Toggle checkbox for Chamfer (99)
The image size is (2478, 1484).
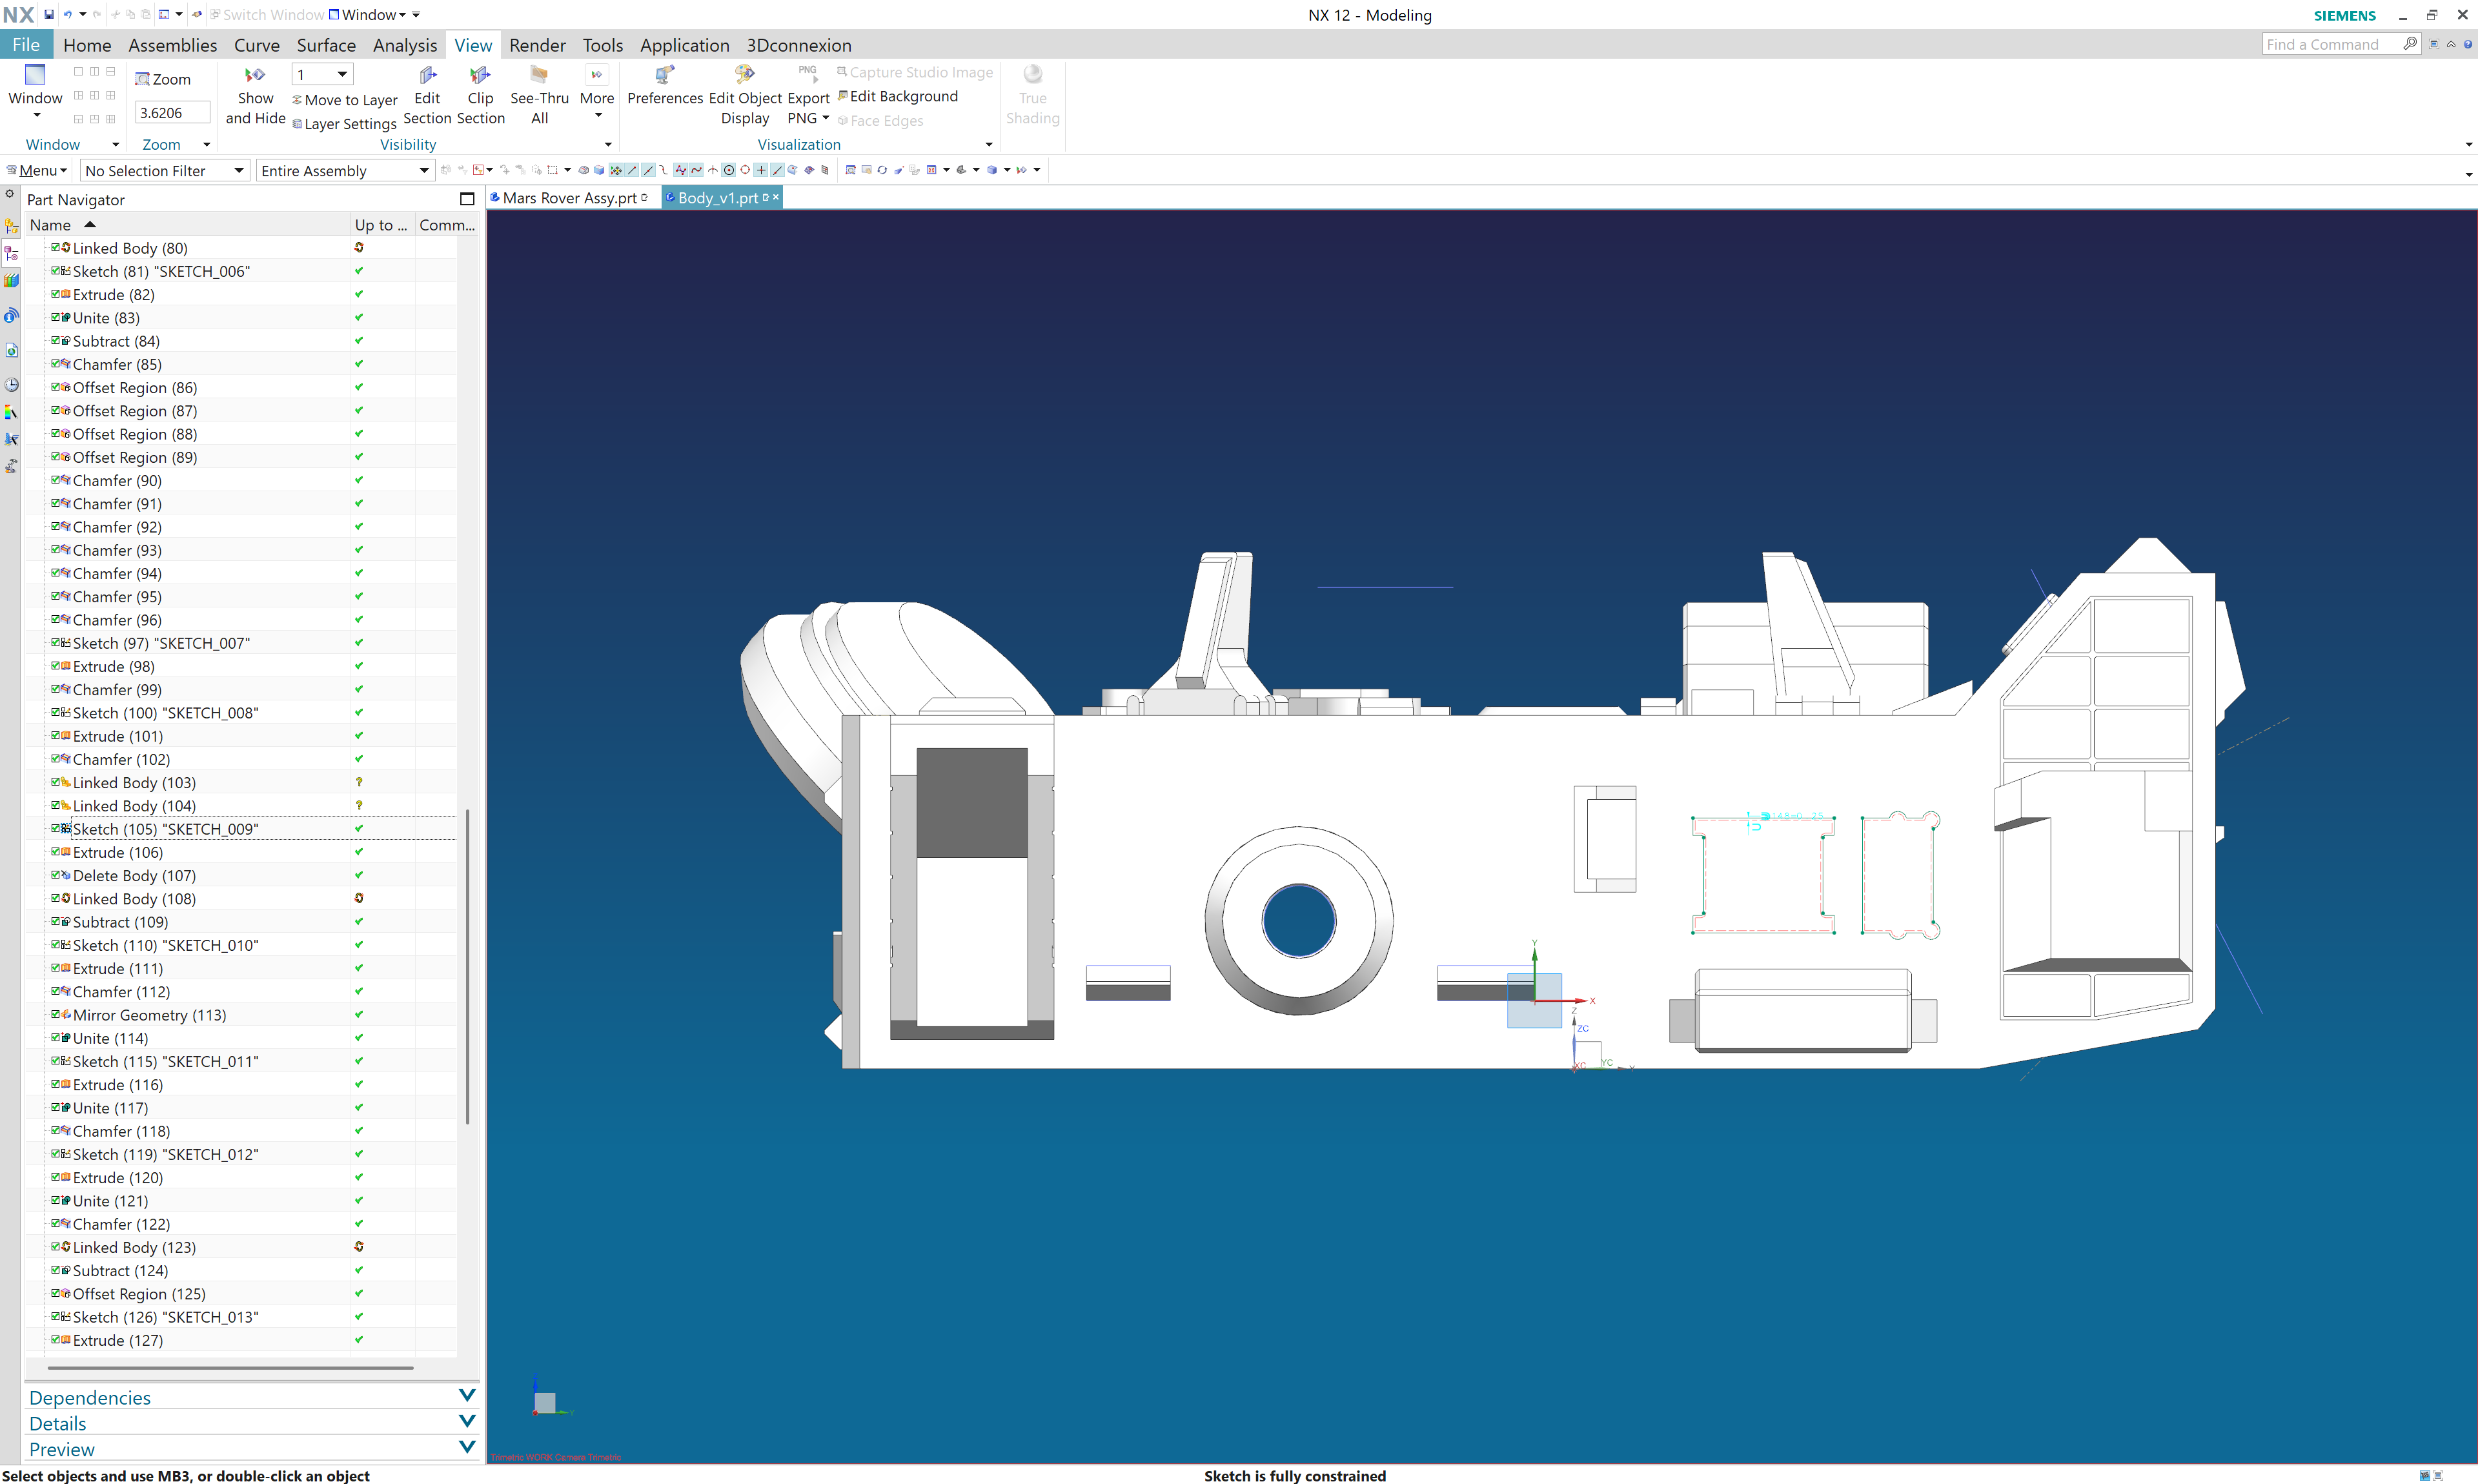click(56, 689)
